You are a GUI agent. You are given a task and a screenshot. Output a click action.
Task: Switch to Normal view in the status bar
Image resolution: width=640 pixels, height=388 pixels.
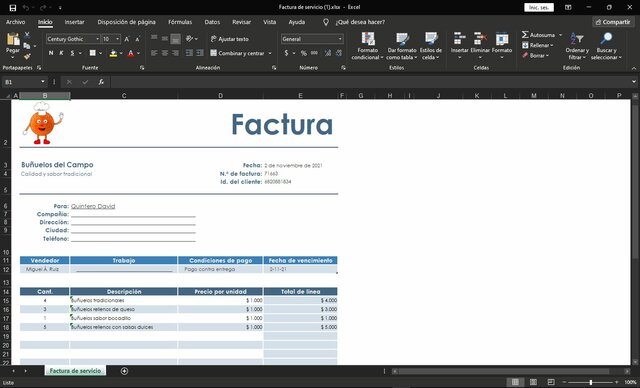[516, 382]
